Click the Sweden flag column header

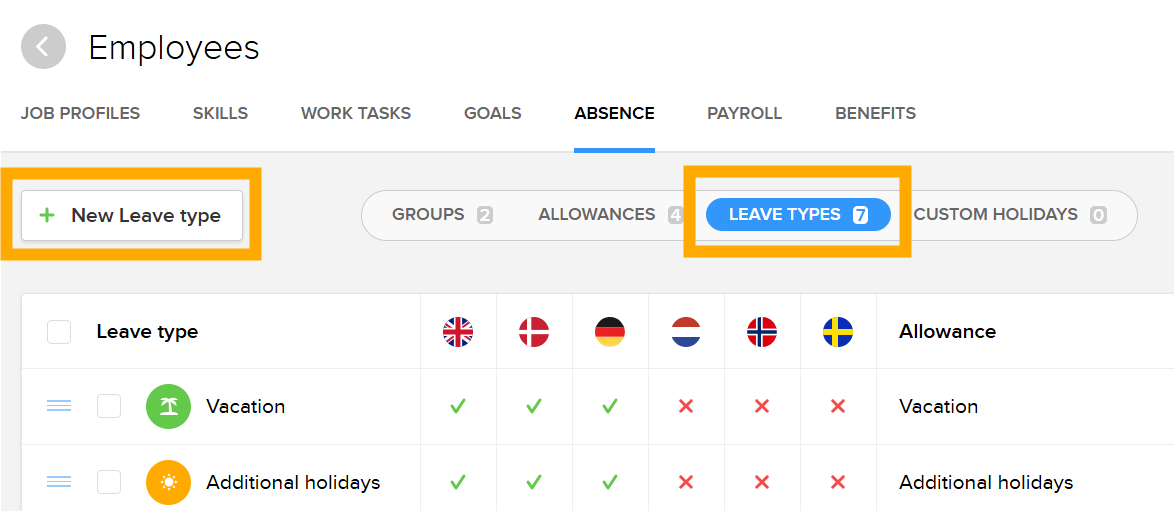(x=838, y=332)
